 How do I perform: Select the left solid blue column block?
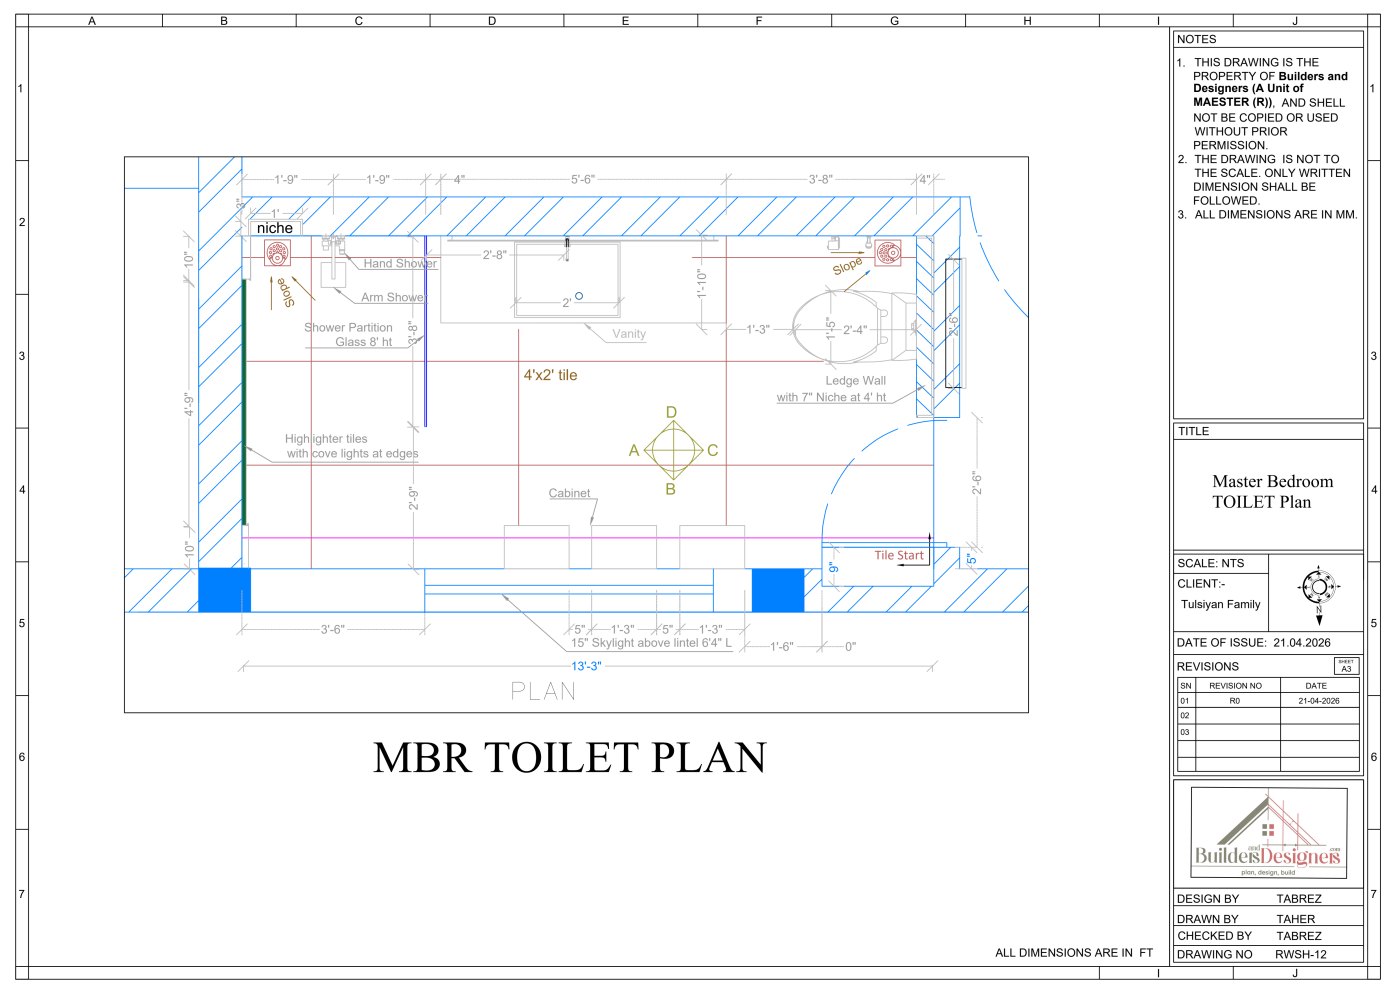[224, 590]
